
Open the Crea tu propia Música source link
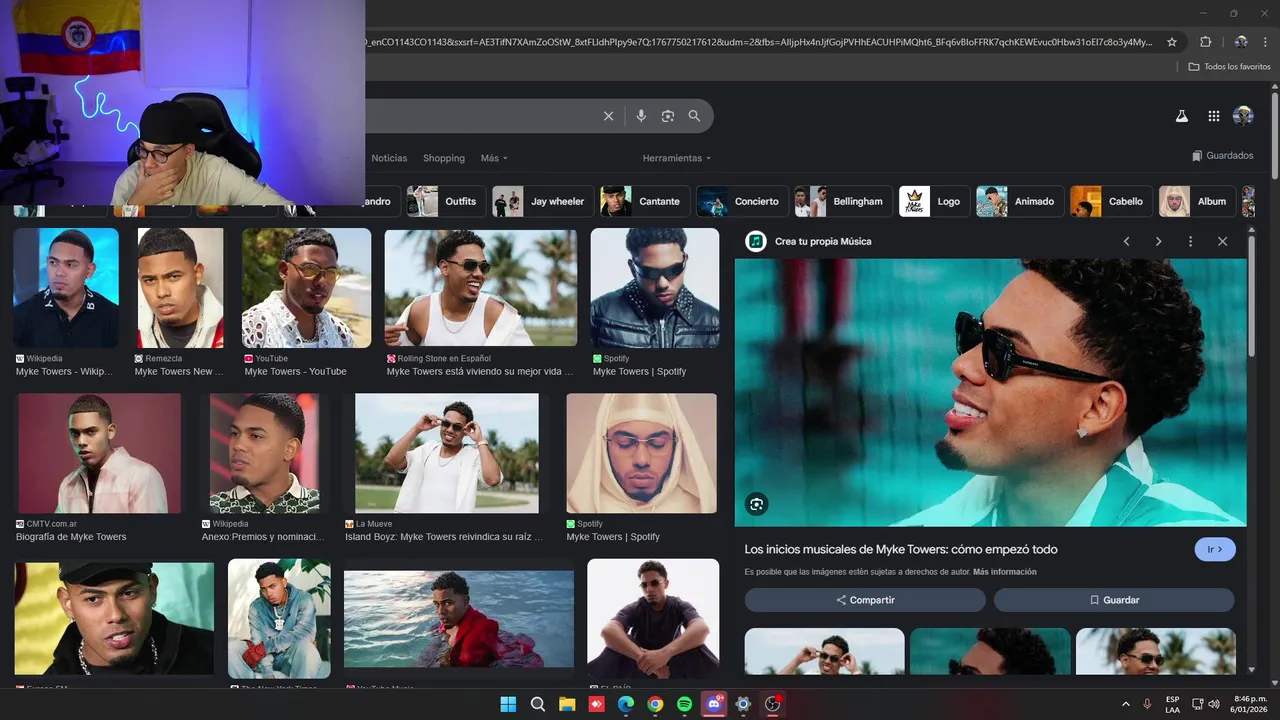click(822, 241)
